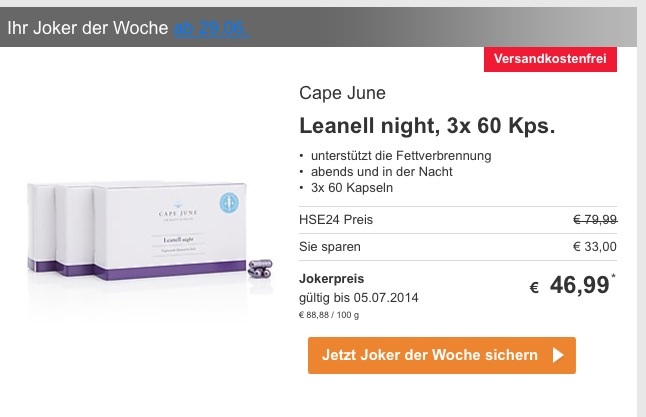Open the "Leanell night, 3x 60 Kps." title
This screenshot has width=646, height=417.
coord(427,126)
